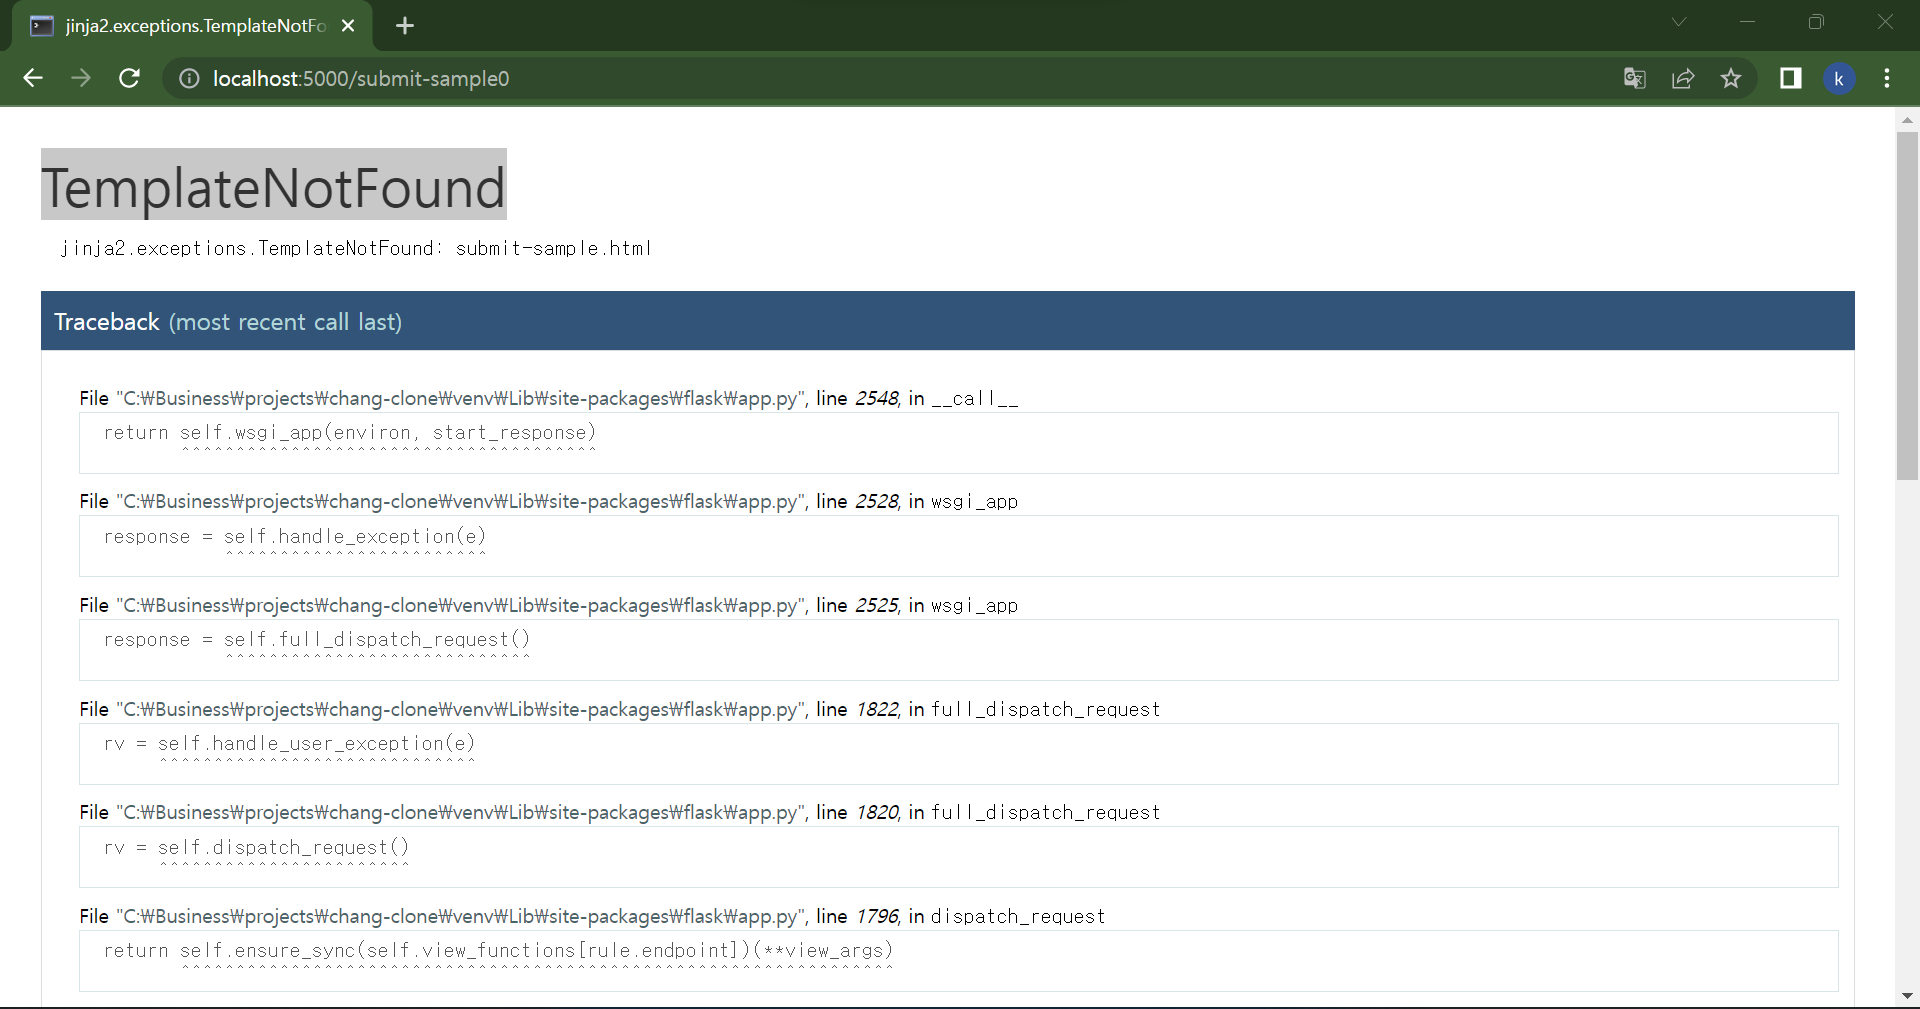Share this page icon
Image resolution: width=1920 pixels, height=1009 pixels.
(1683, 78)
